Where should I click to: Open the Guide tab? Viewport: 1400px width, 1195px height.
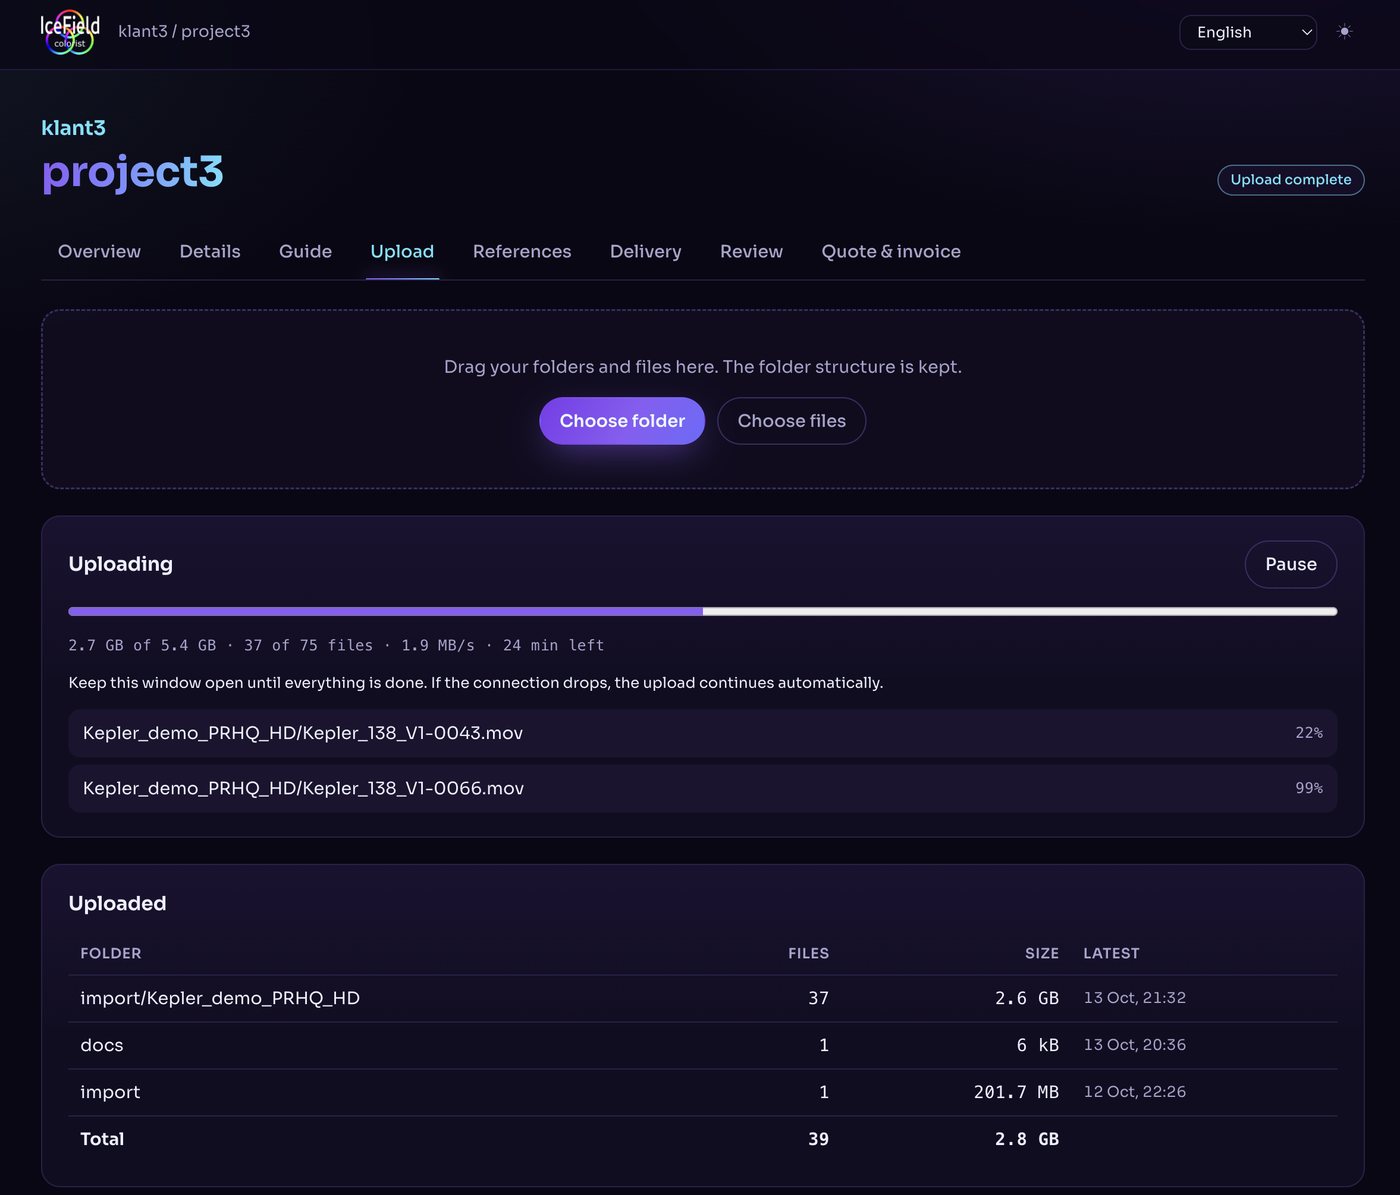coord(305,252)
